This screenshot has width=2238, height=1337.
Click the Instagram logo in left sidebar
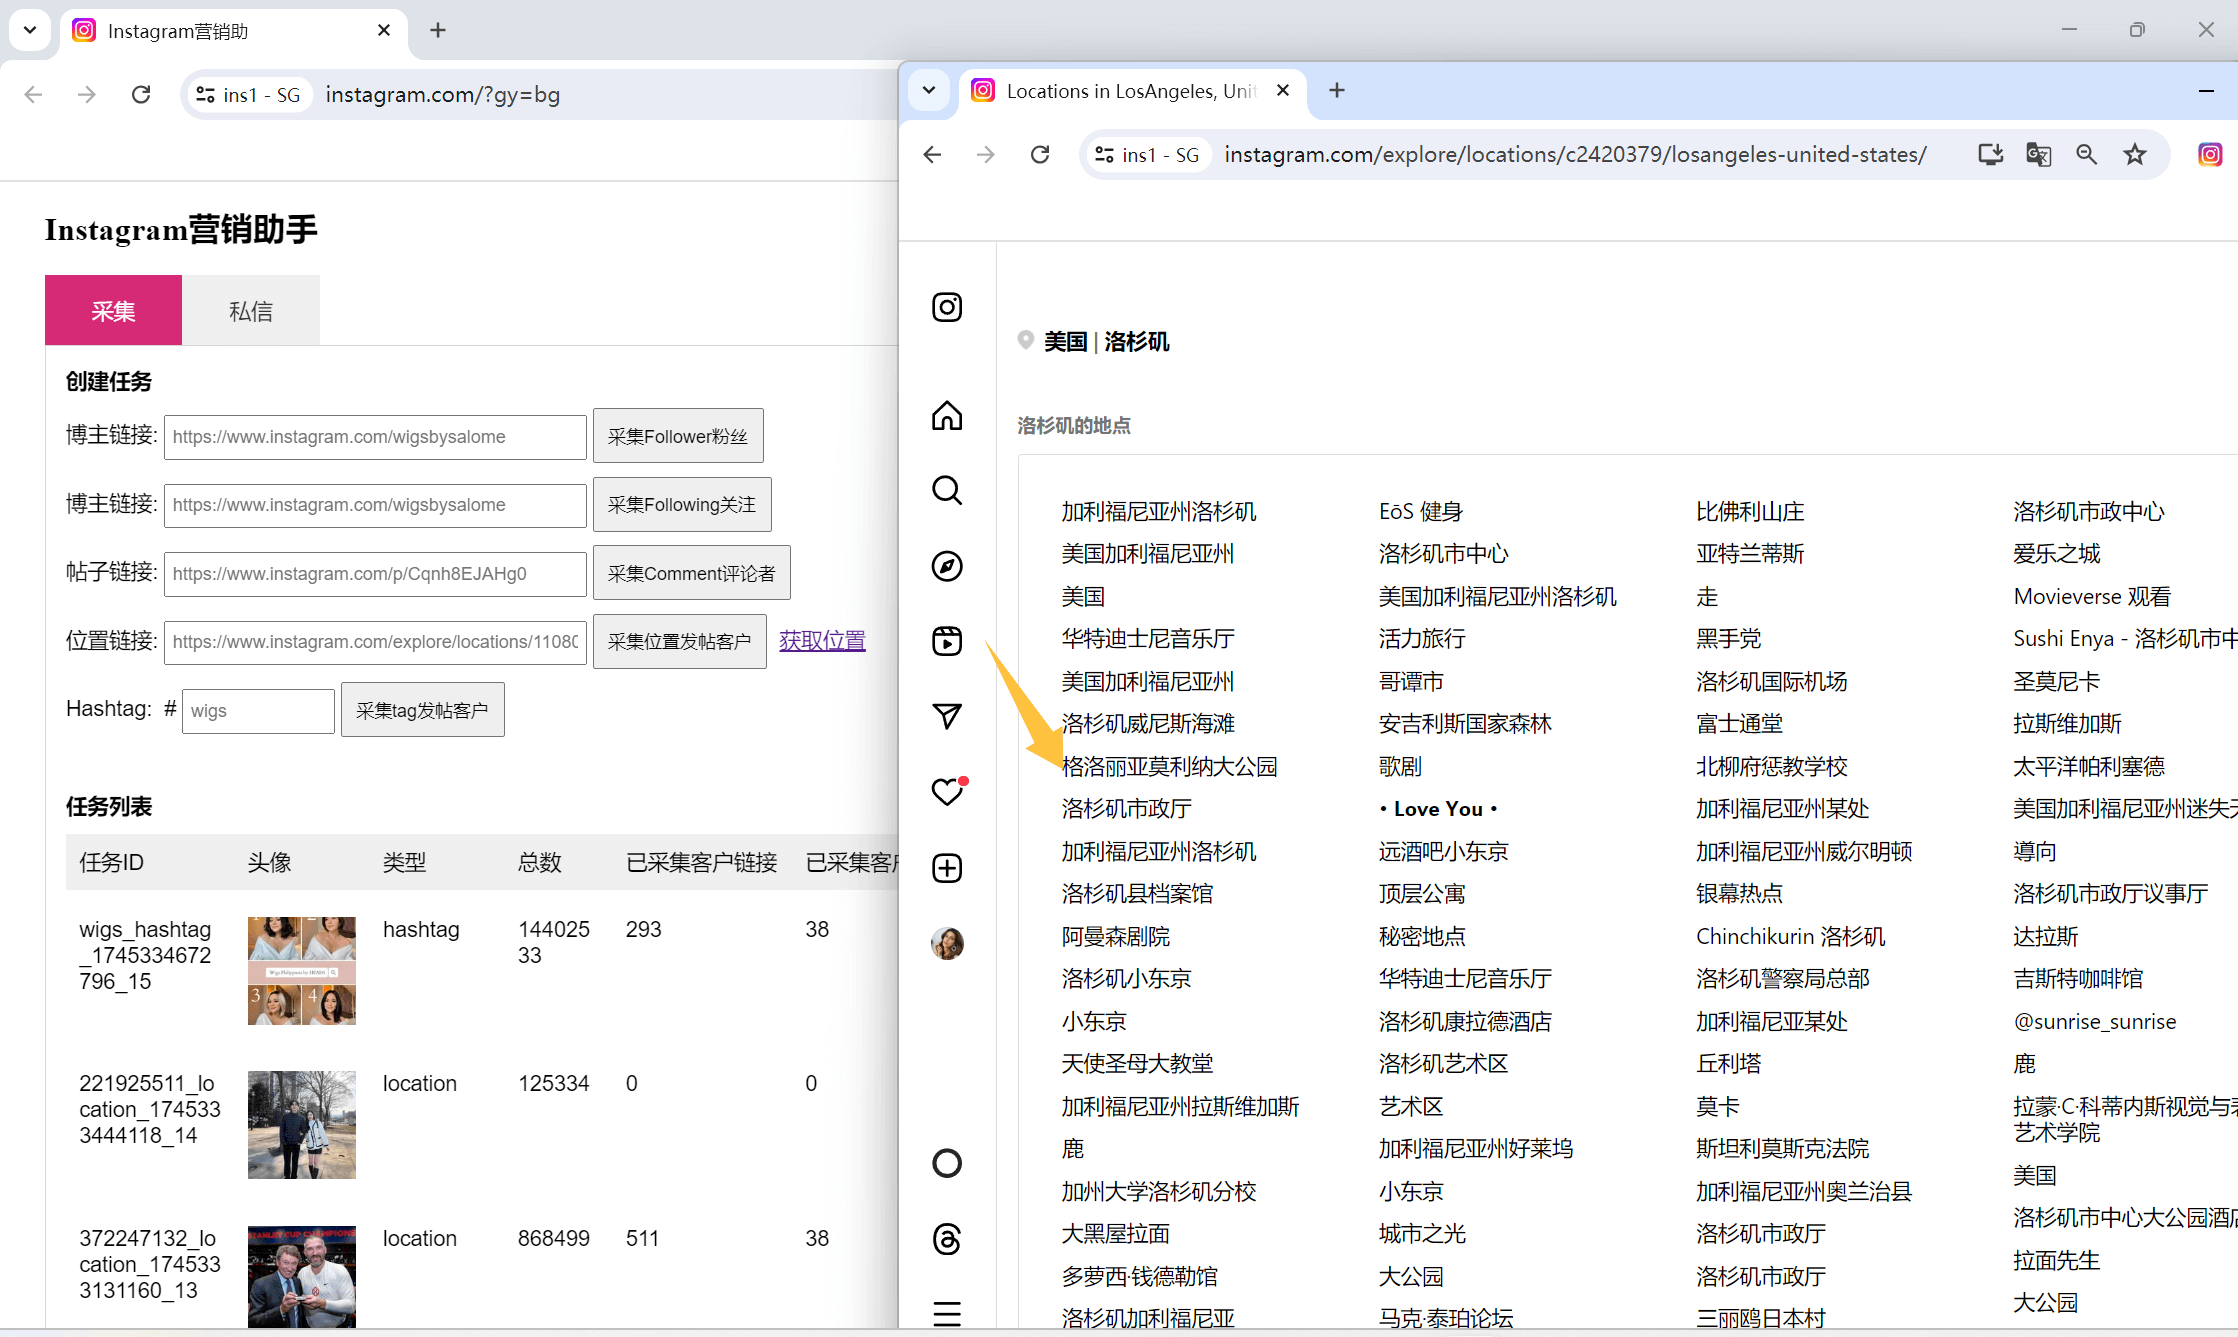click(x=947, y=307)
